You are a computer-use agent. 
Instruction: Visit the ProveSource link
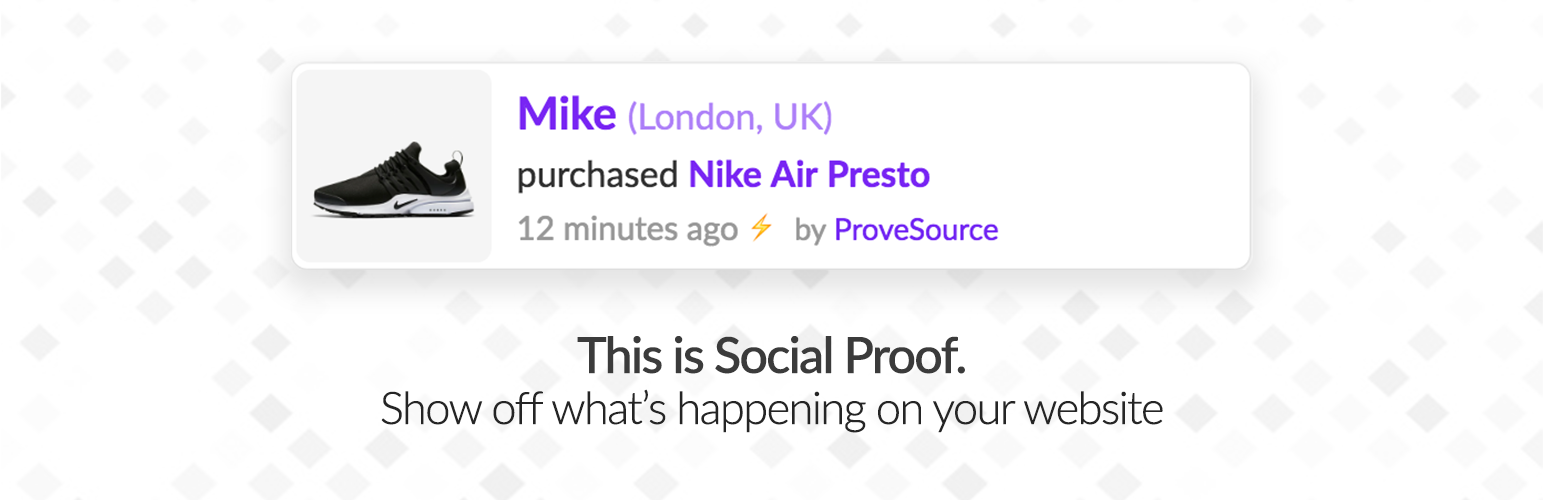click(915, 230)
